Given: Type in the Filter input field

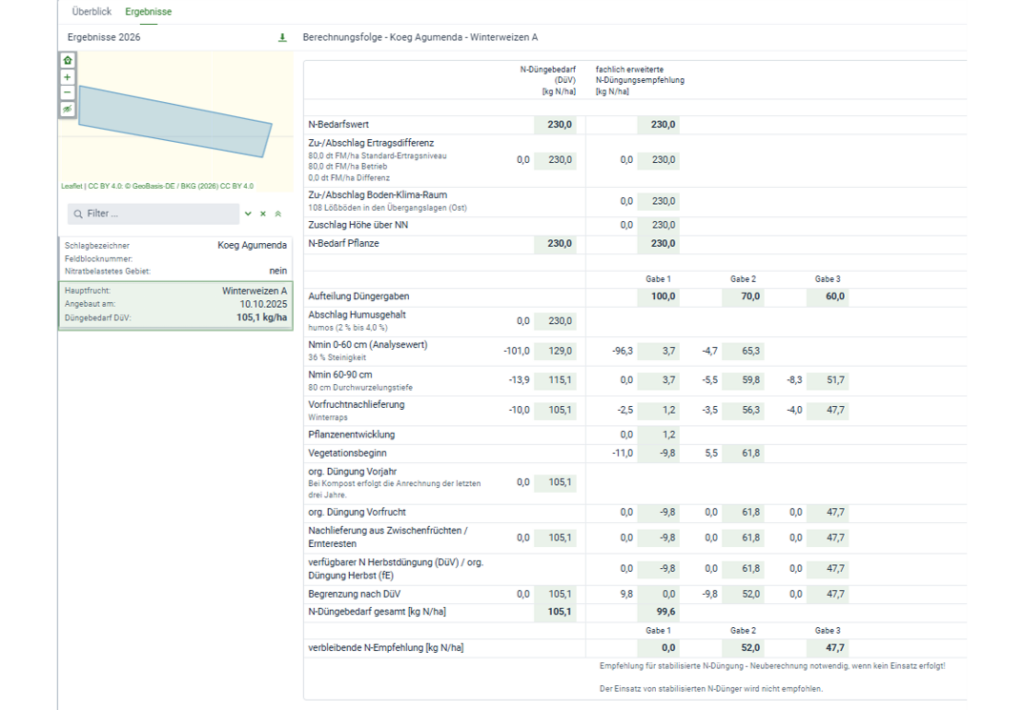Looking at the screenshot, I should coord(160,214).
